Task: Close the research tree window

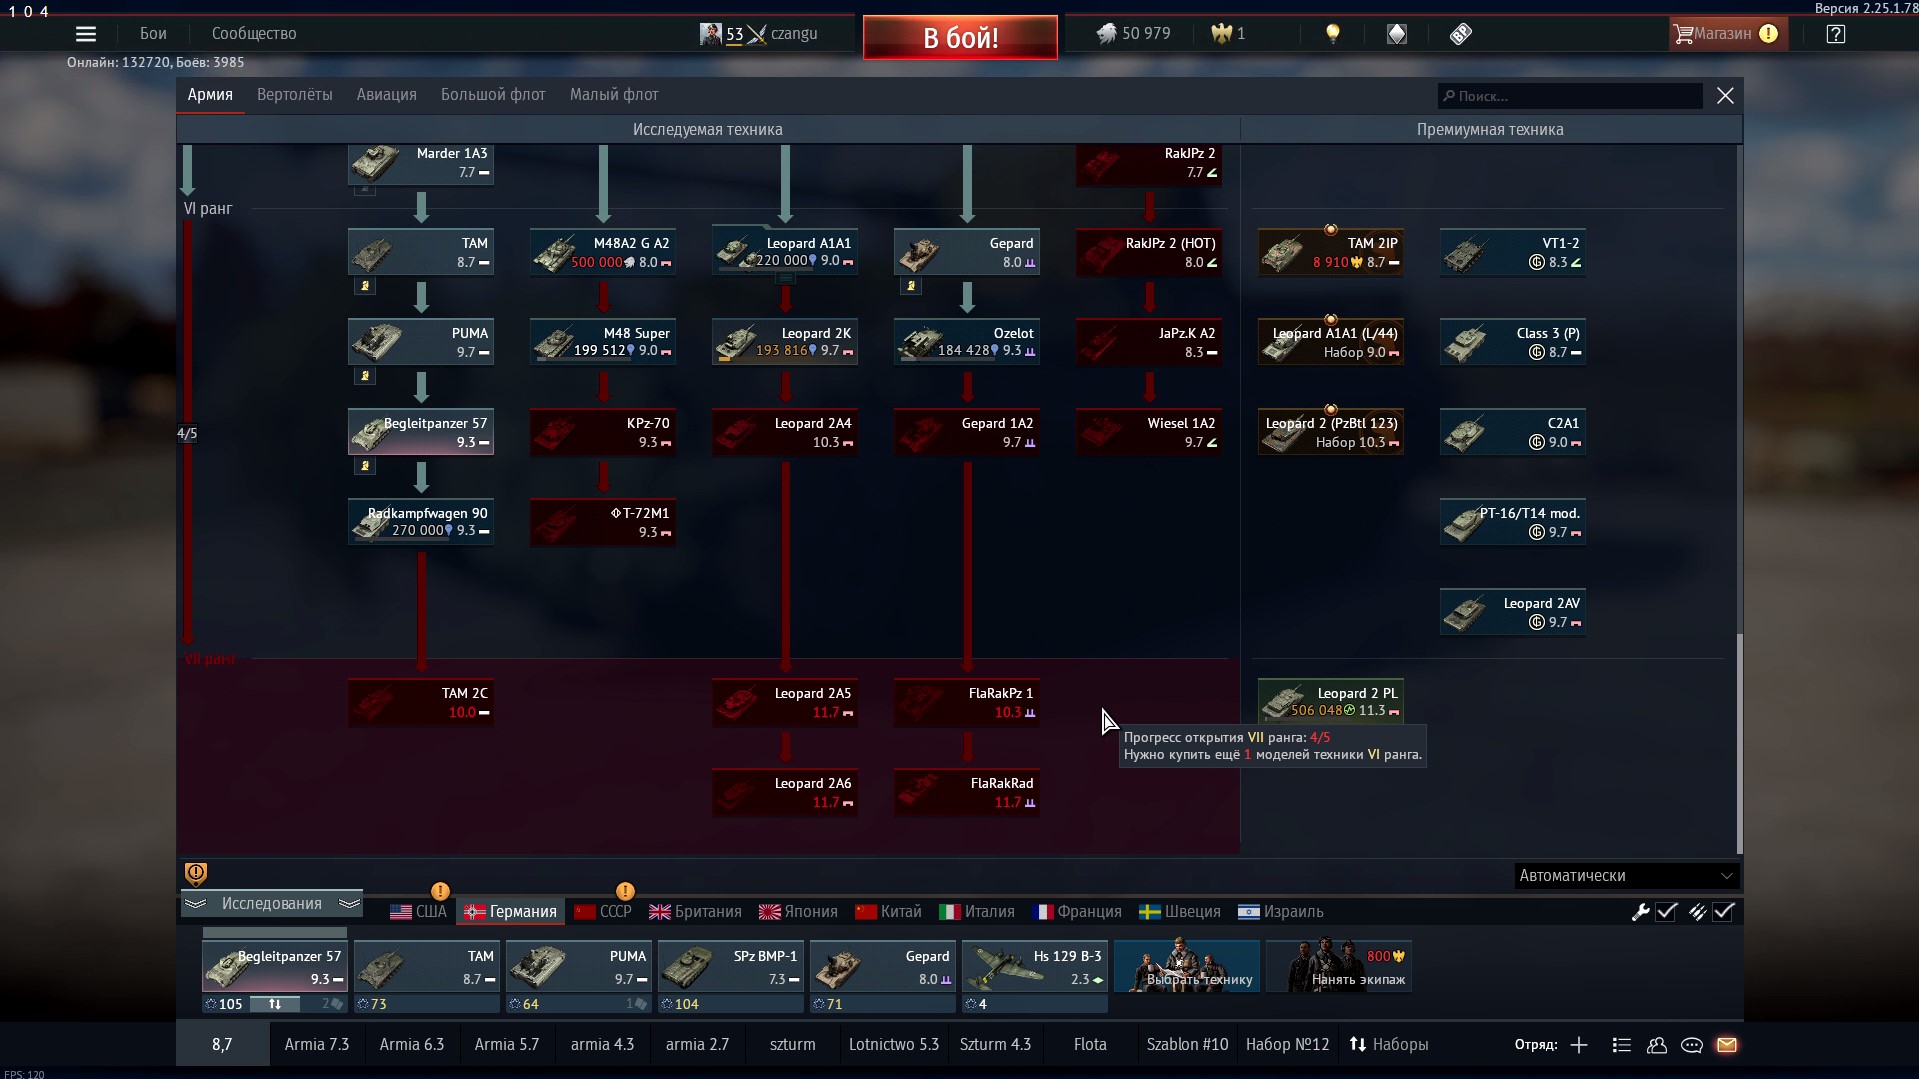Action: pos(1725,96)
